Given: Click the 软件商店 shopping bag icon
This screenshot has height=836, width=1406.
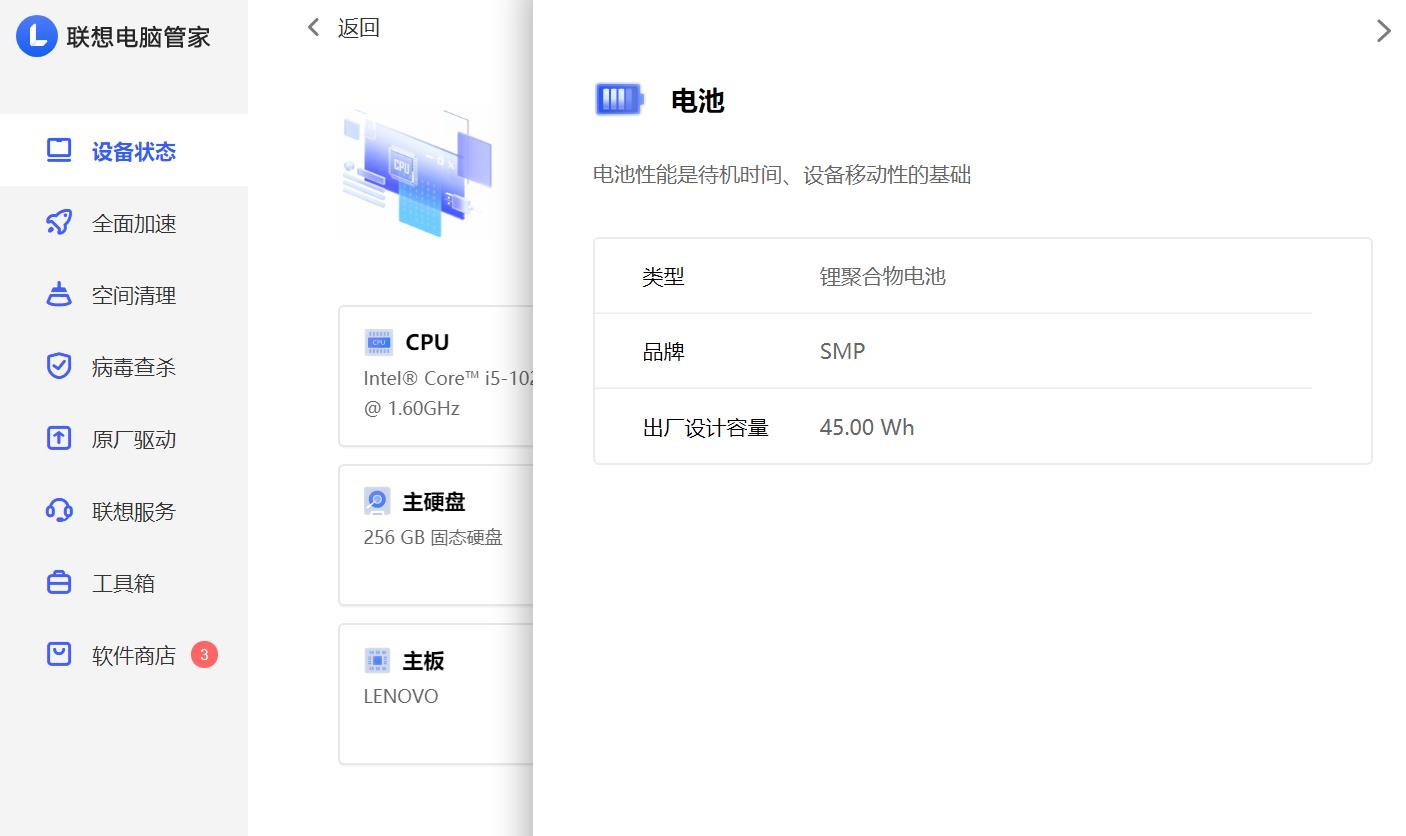Looking at the screenshot, I should 59,654.
